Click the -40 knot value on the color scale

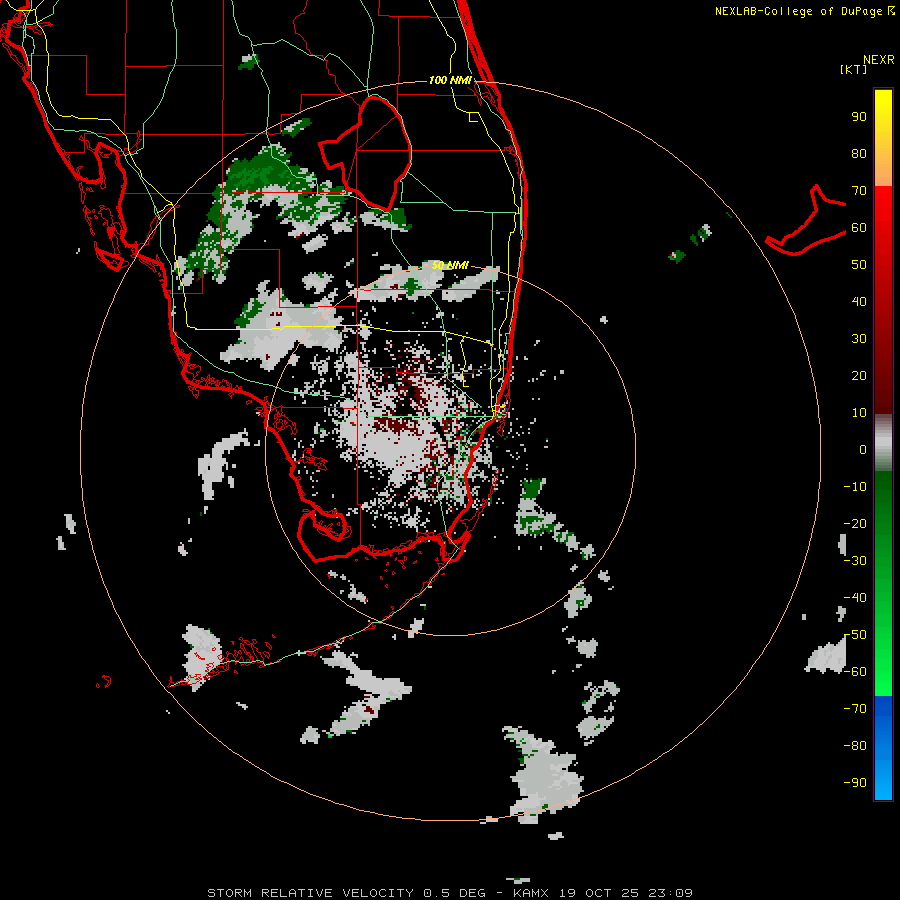[855, 598]
